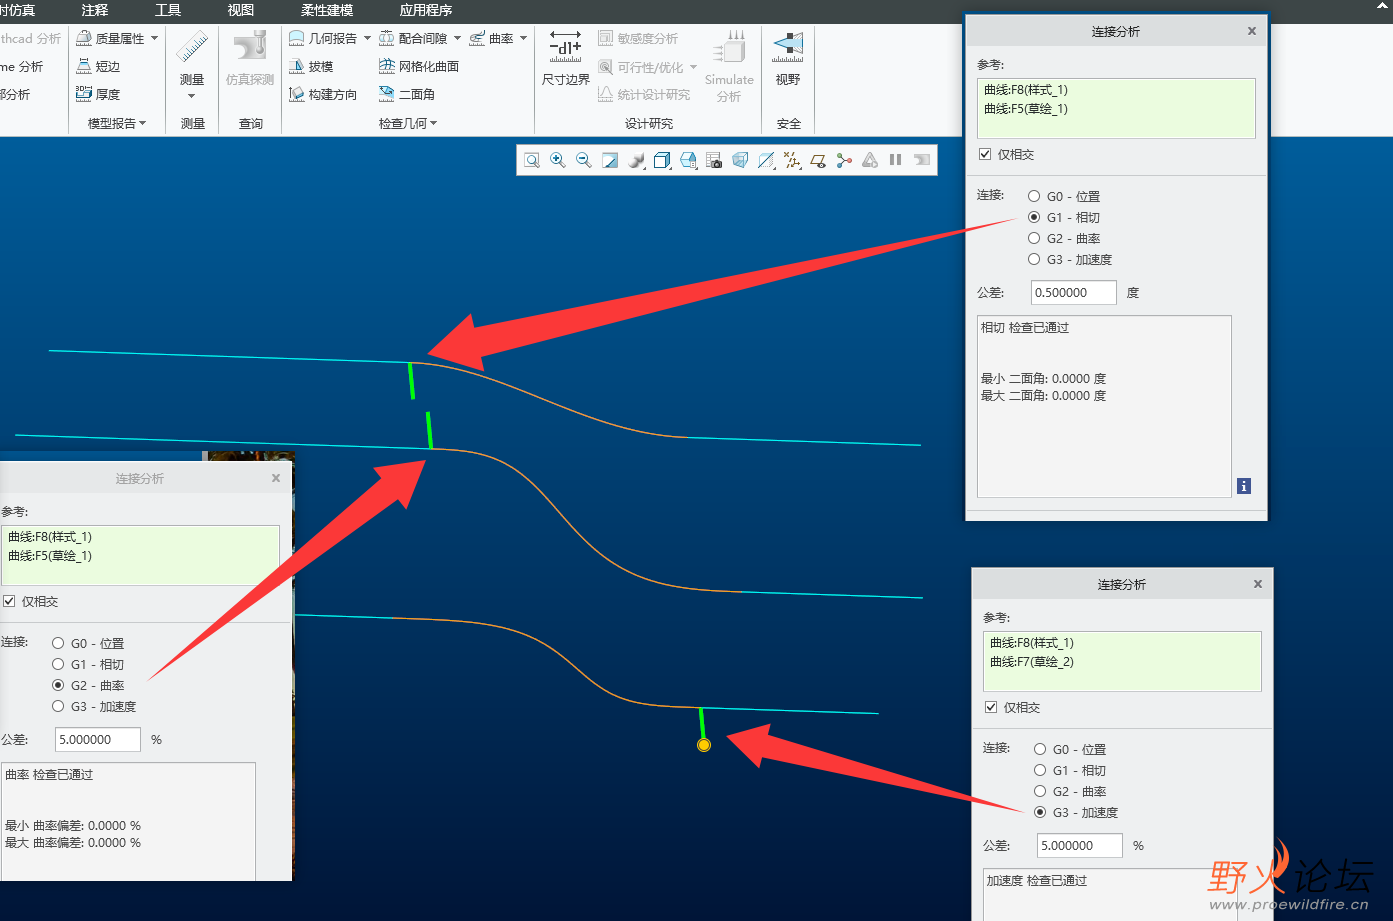This screenshot has width=1393, height=921.
Task: Select G2 curvature in bottom-right connection dialog
Action: point(1040,791)
